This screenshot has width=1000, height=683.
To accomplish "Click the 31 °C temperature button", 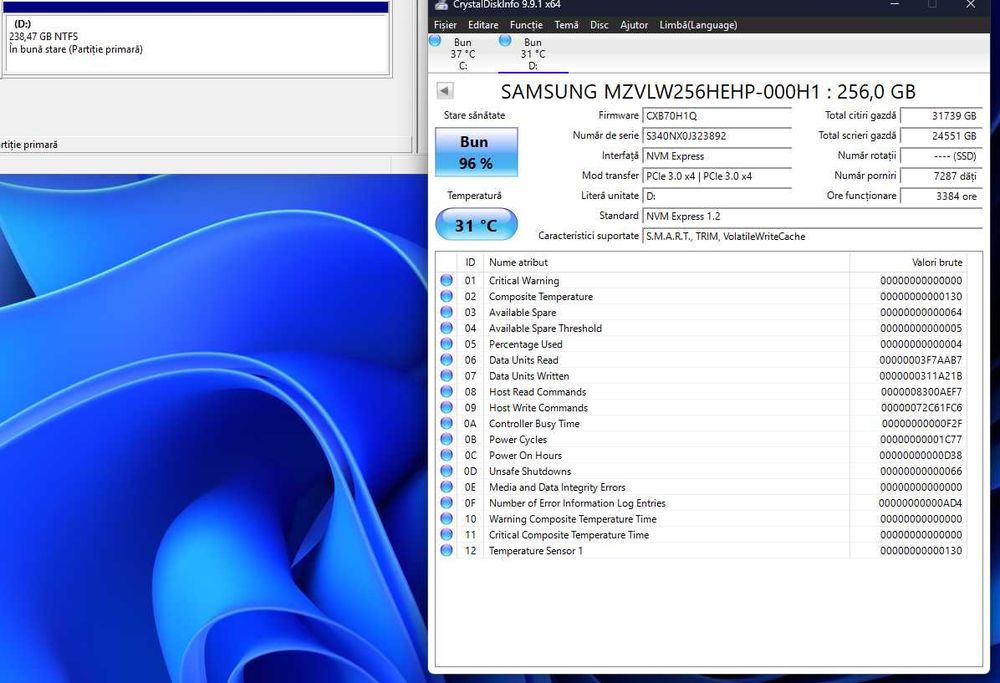I will [x=476, y=224].
